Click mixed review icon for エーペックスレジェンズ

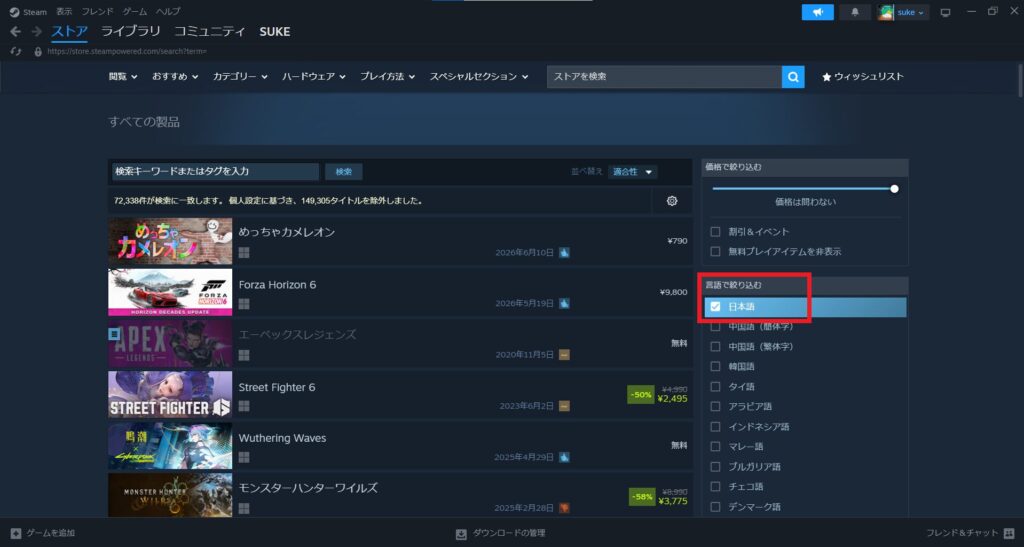[564, 354]
